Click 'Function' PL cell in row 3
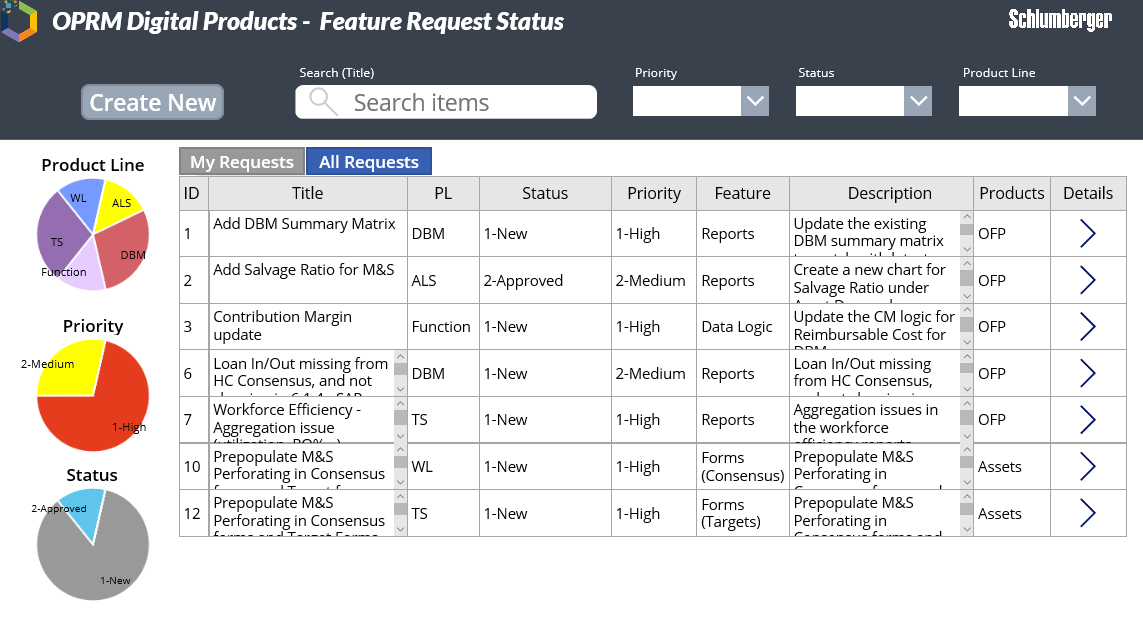 pos(441,327)
